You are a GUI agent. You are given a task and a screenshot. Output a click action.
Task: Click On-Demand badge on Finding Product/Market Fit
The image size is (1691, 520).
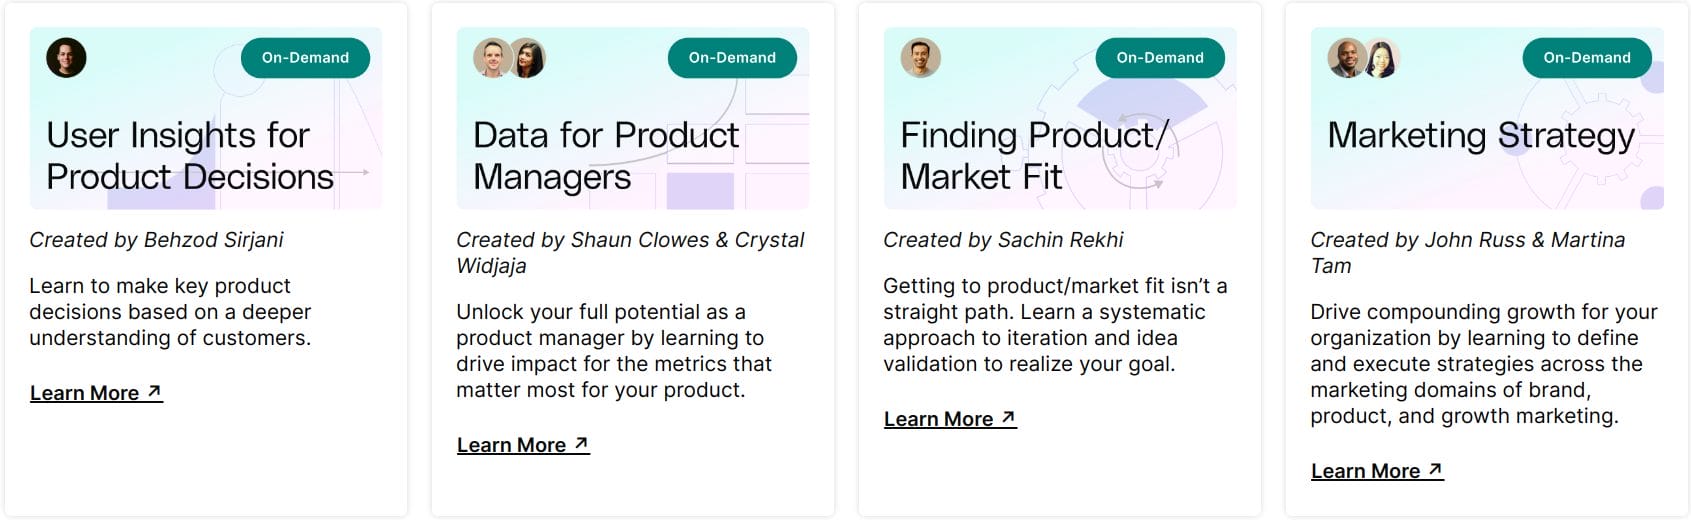pos(1160,58)
